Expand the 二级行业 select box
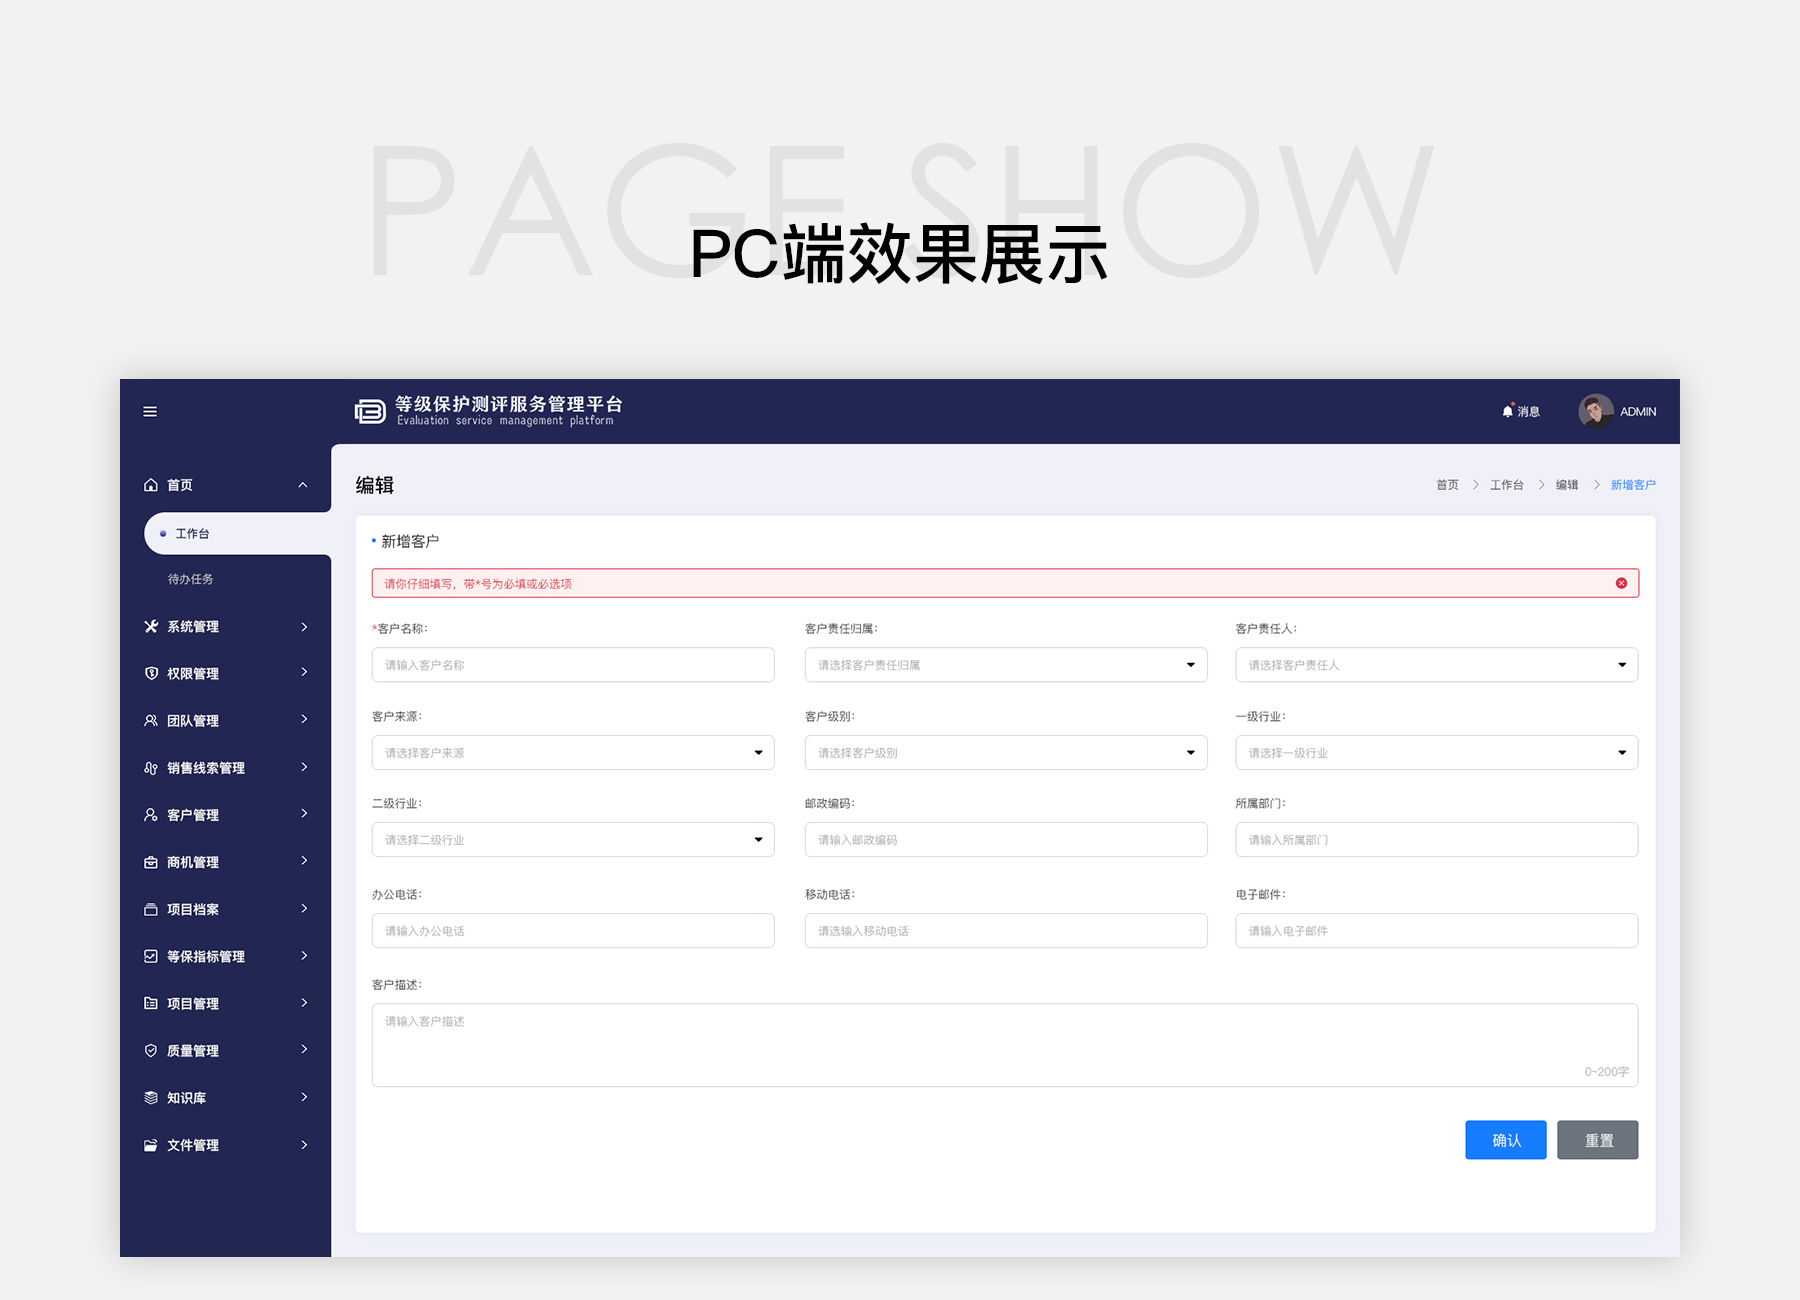This screenshot has width=1800, height=1300. coord(572,840)
